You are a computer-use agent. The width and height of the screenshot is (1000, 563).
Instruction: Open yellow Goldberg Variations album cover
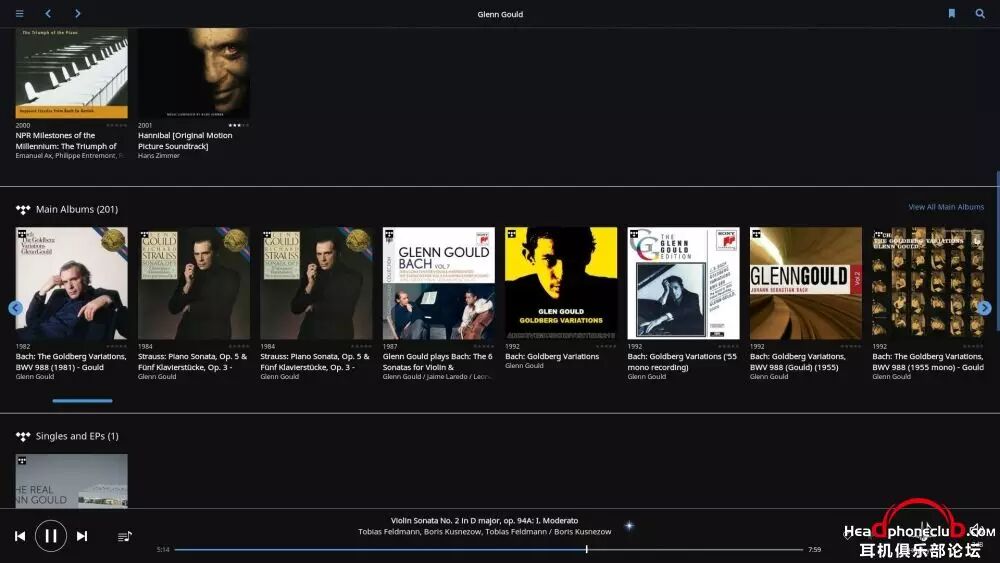(561, 283)
